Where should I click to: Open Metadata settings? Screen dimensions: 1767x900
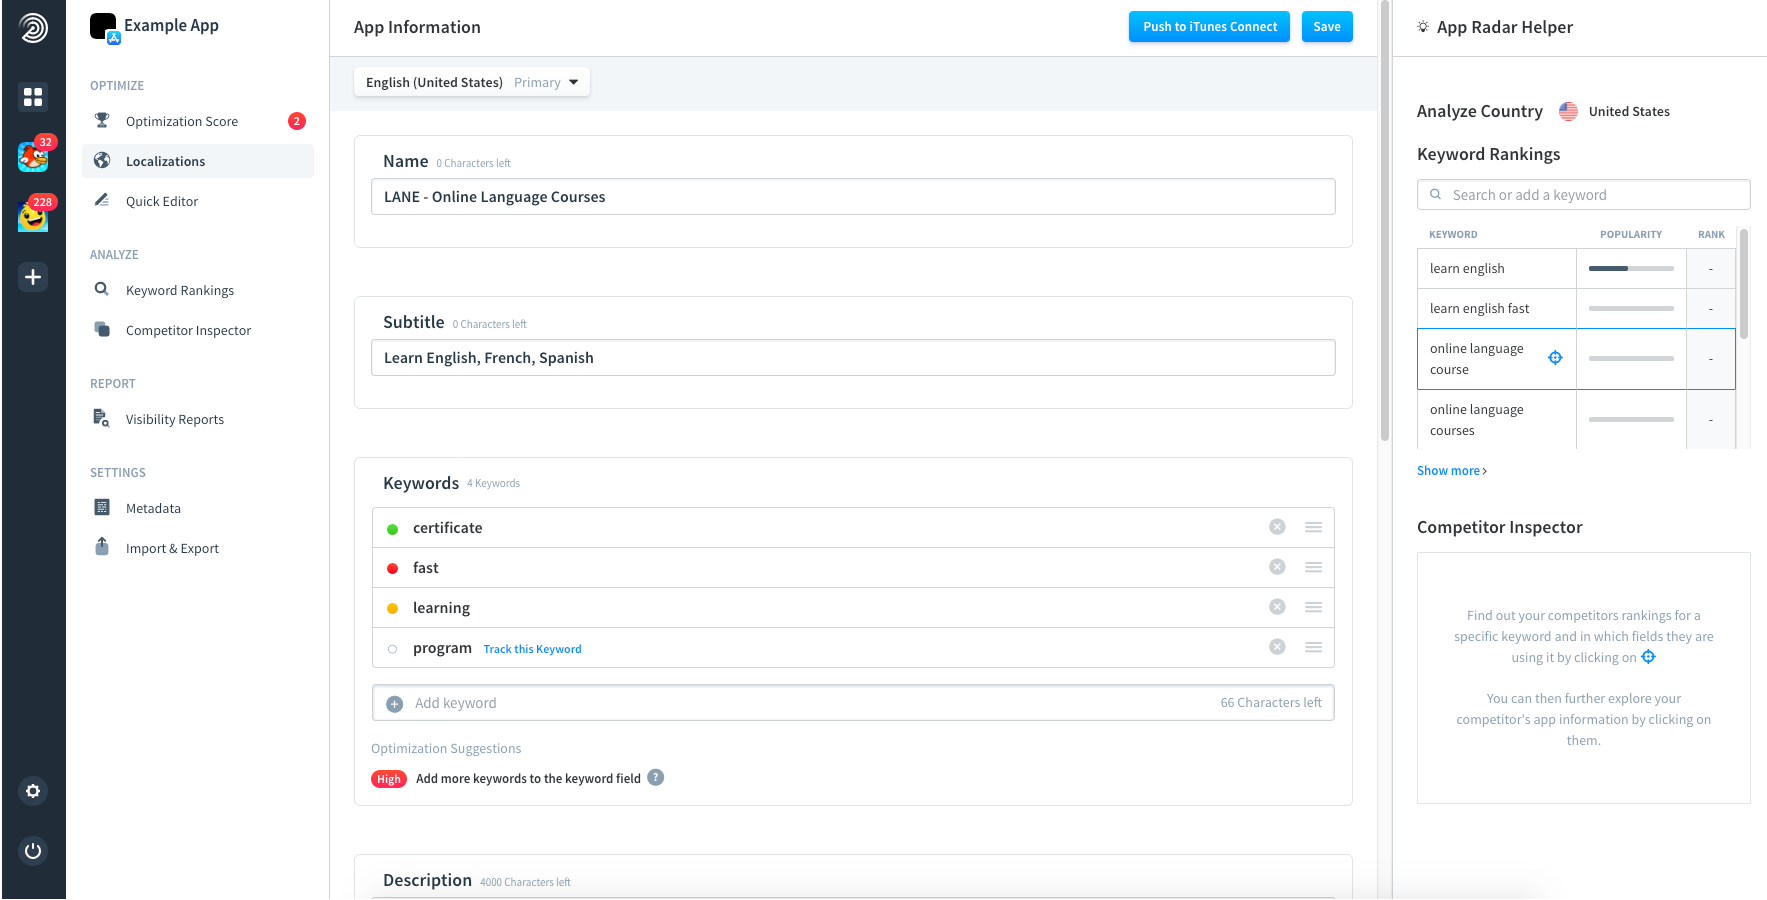click(x=198, y=508)
